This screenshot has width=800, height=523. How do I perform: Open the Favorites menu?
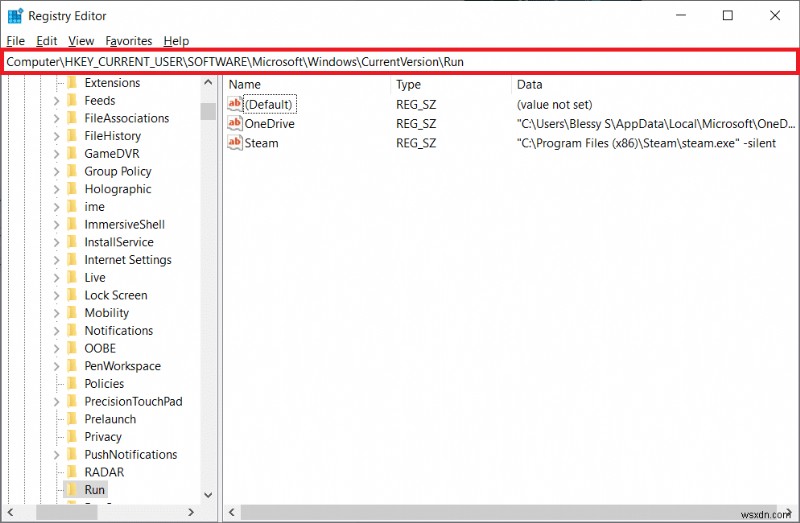(129, 41)
